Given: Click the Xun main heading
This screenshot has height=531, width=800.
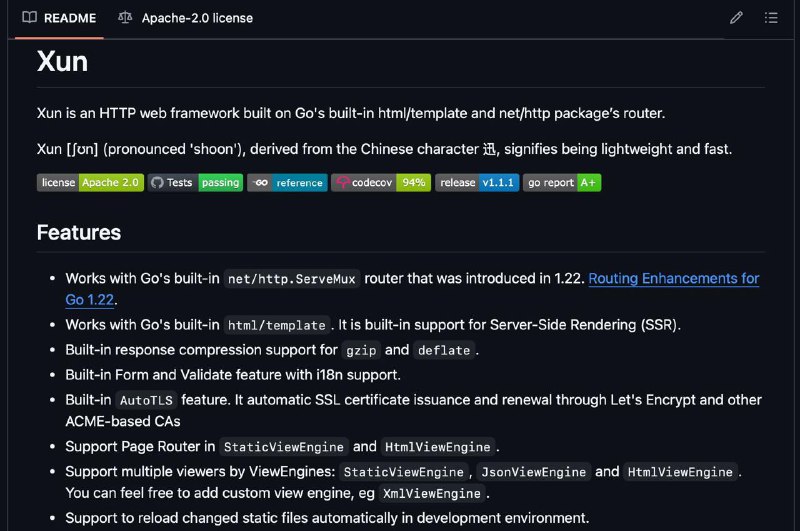Looking at the screenshot, I should [x=62, y=62].
